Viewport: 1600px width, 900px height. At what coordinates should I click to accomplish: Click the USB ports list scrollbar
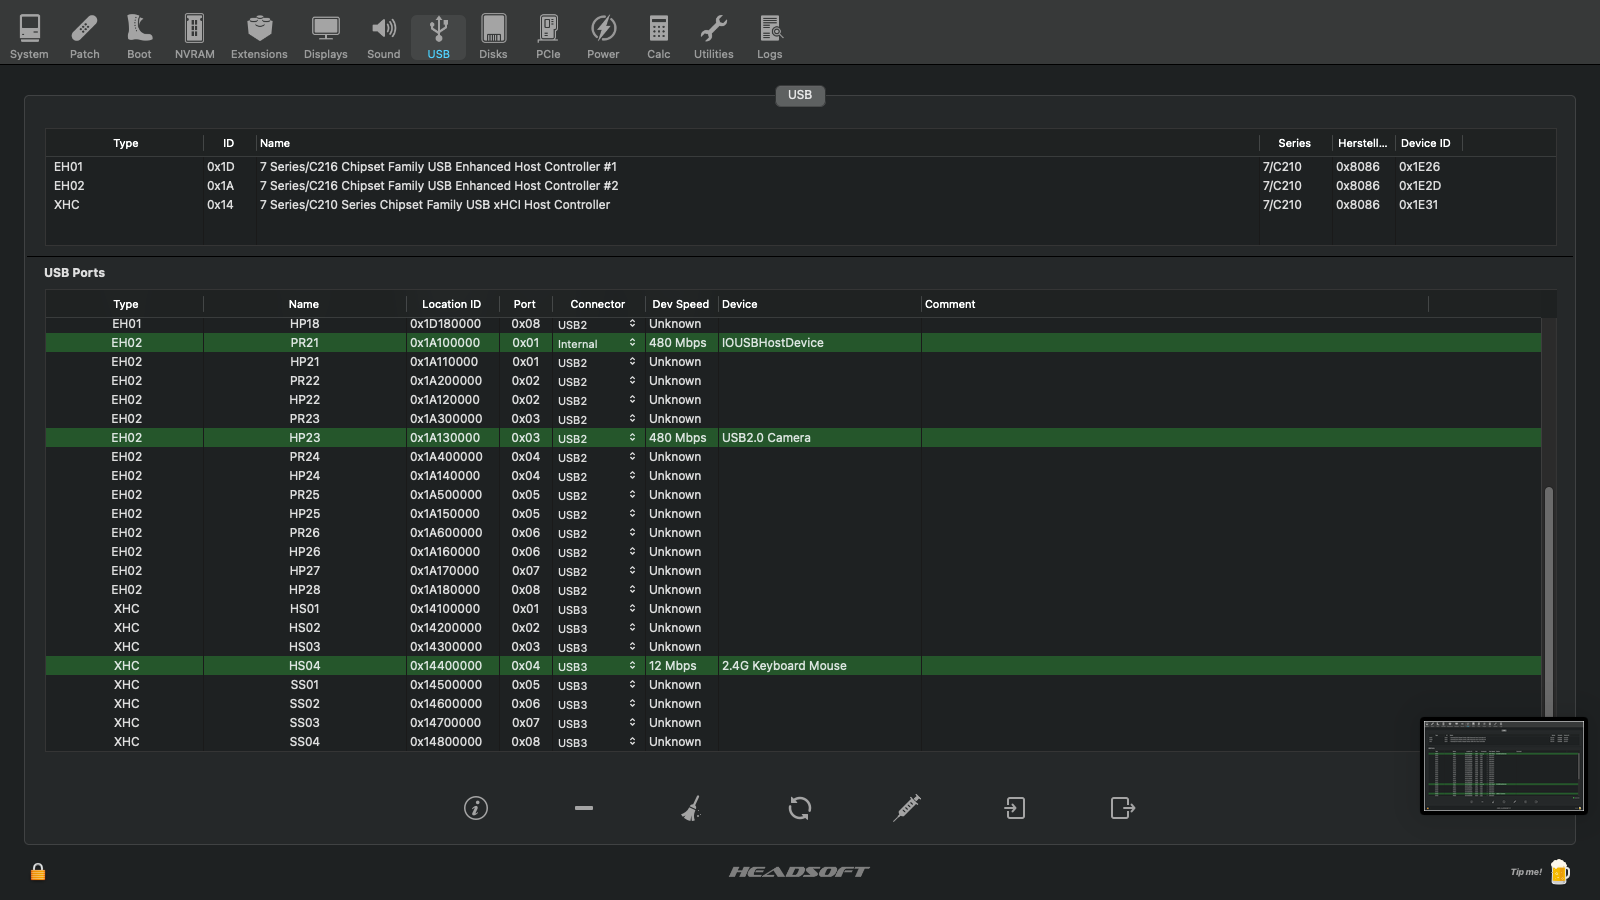pos(1549,600)
